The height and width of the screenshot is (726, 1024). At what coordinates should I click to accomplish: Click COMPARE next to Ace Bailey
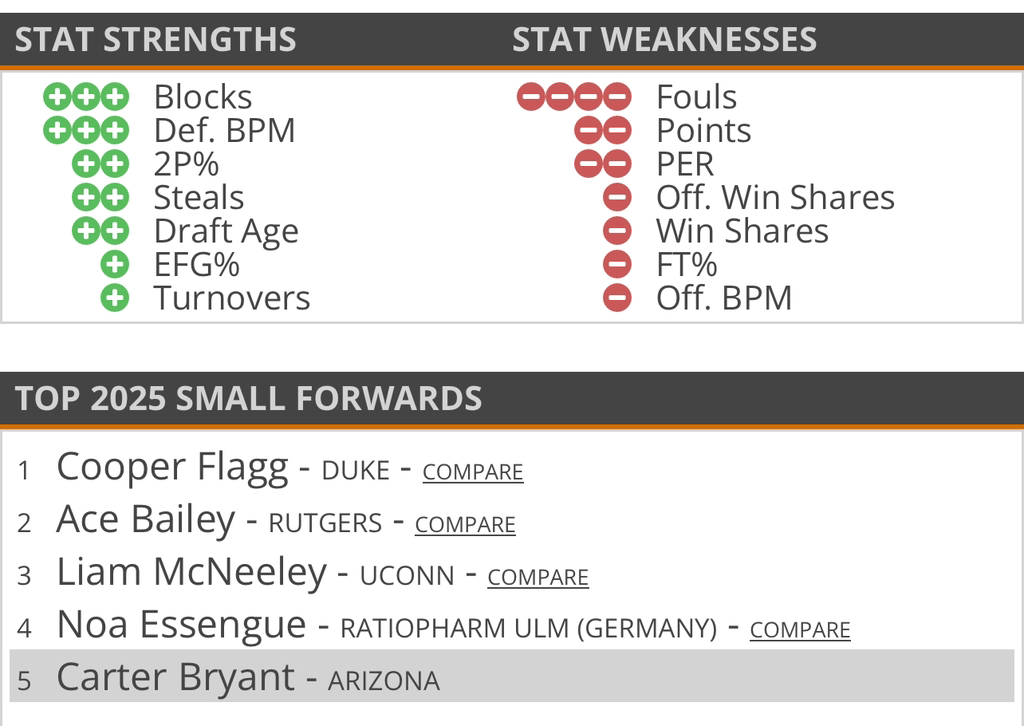465,525
